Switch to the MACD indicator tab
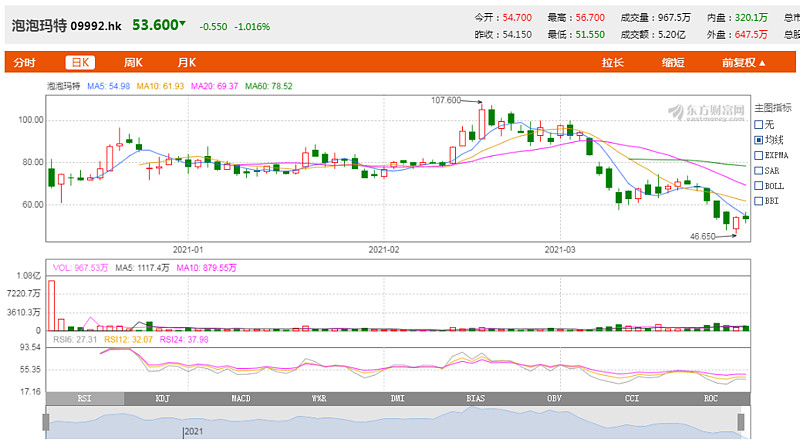 coord(241,399)
